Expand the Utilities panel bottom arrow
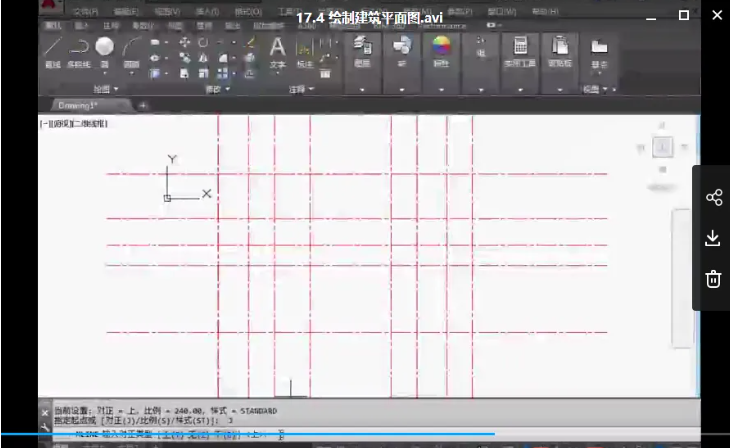 point(520,89)
